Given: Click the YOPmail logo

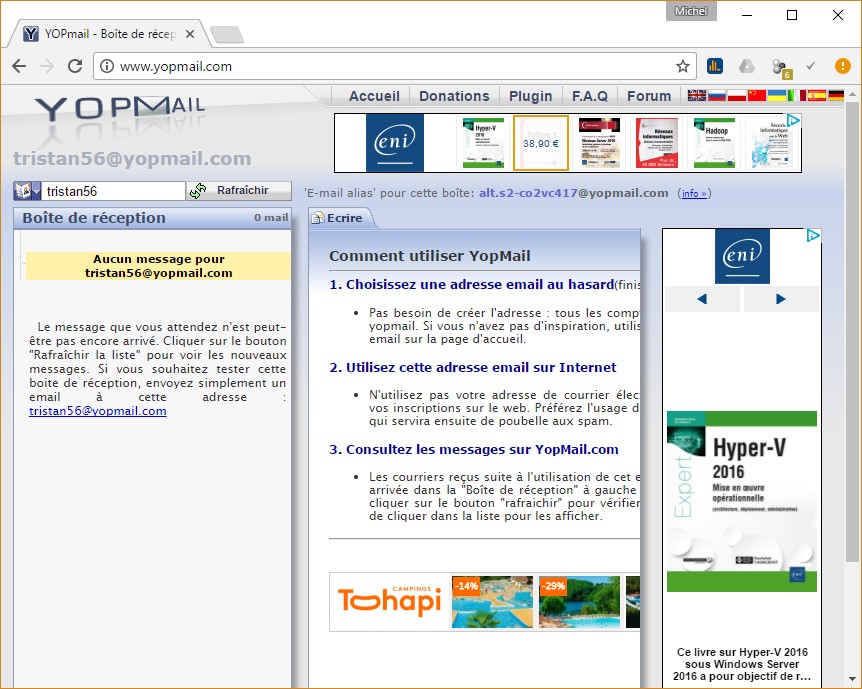Looking at the screenshot, I should (120, 109).
